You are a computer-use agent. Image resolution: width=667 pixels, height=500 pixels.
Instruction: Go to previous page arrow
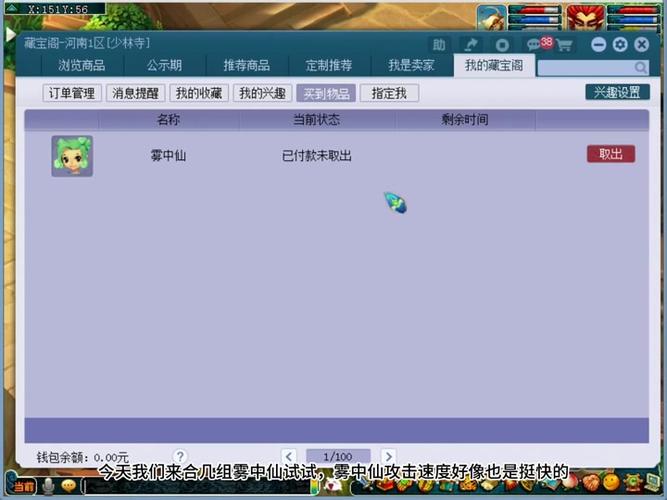point(289,457)
